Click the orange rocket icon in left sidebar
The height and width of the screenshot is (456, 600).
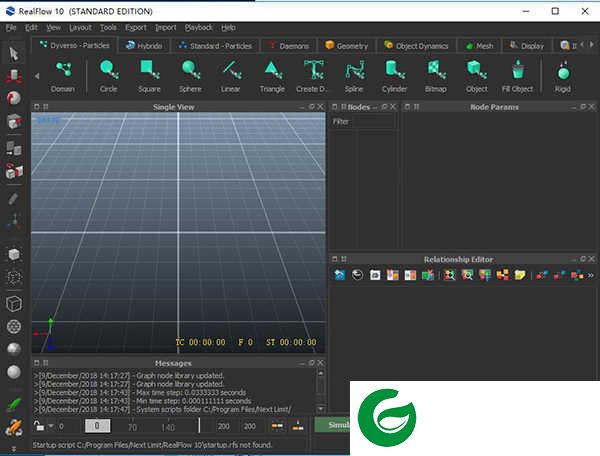tap(14, 427)
